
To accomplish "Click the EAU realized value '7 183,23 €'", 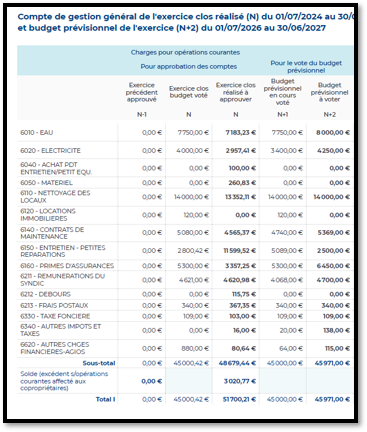I will [240, 133].
